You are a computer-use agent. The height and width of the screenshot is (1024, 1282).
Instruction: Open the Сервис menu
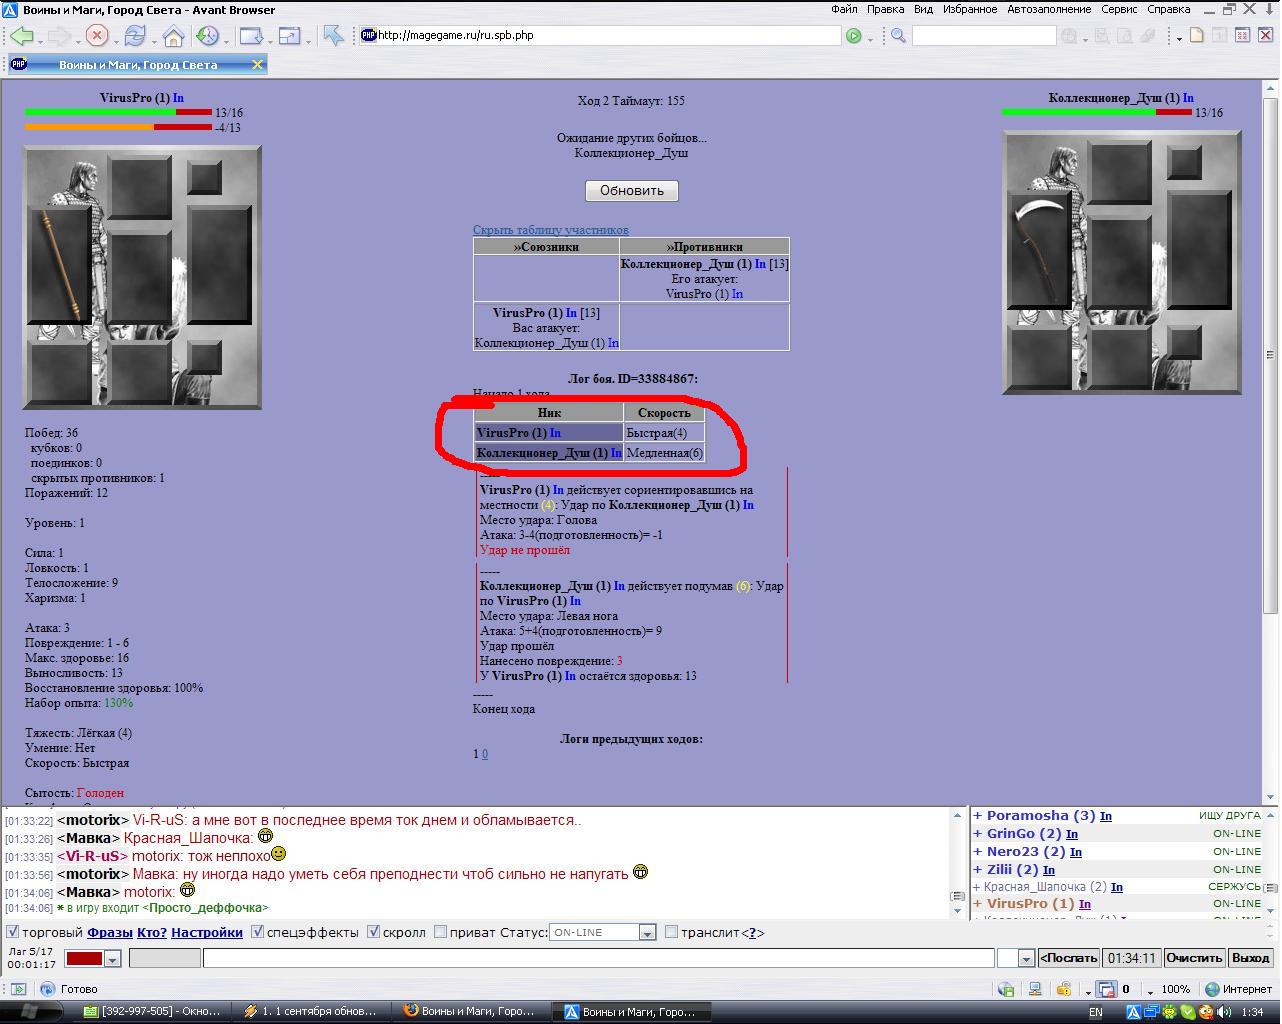(1118, 9)
